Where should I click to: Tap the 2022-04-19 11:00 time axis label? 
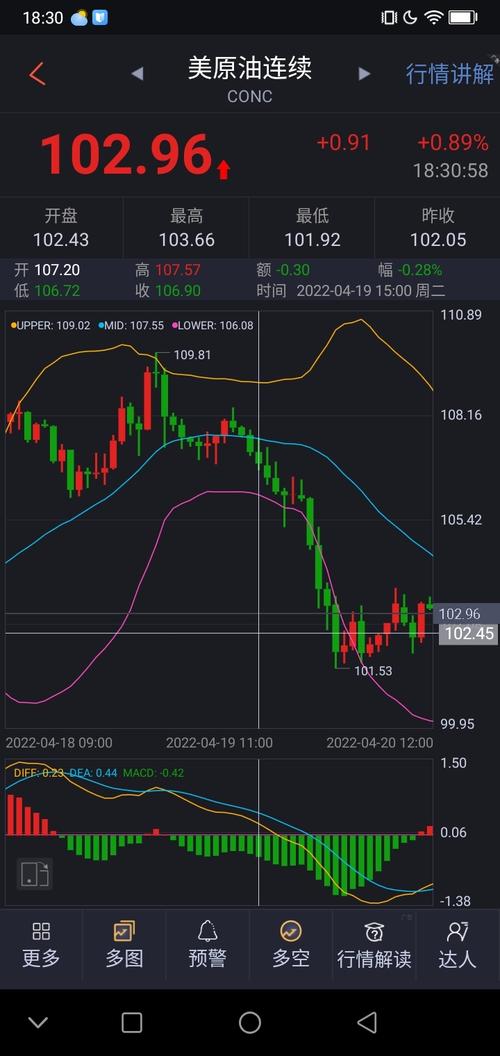219,743
